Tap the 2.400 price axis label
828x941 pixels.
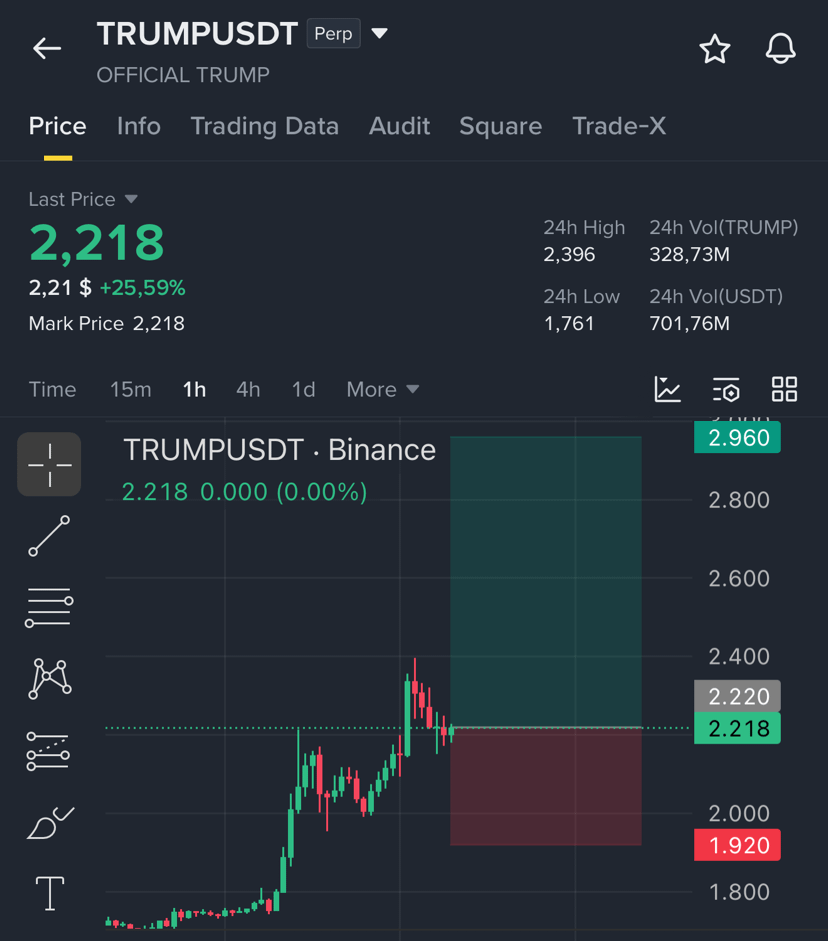tap(739, 657)
